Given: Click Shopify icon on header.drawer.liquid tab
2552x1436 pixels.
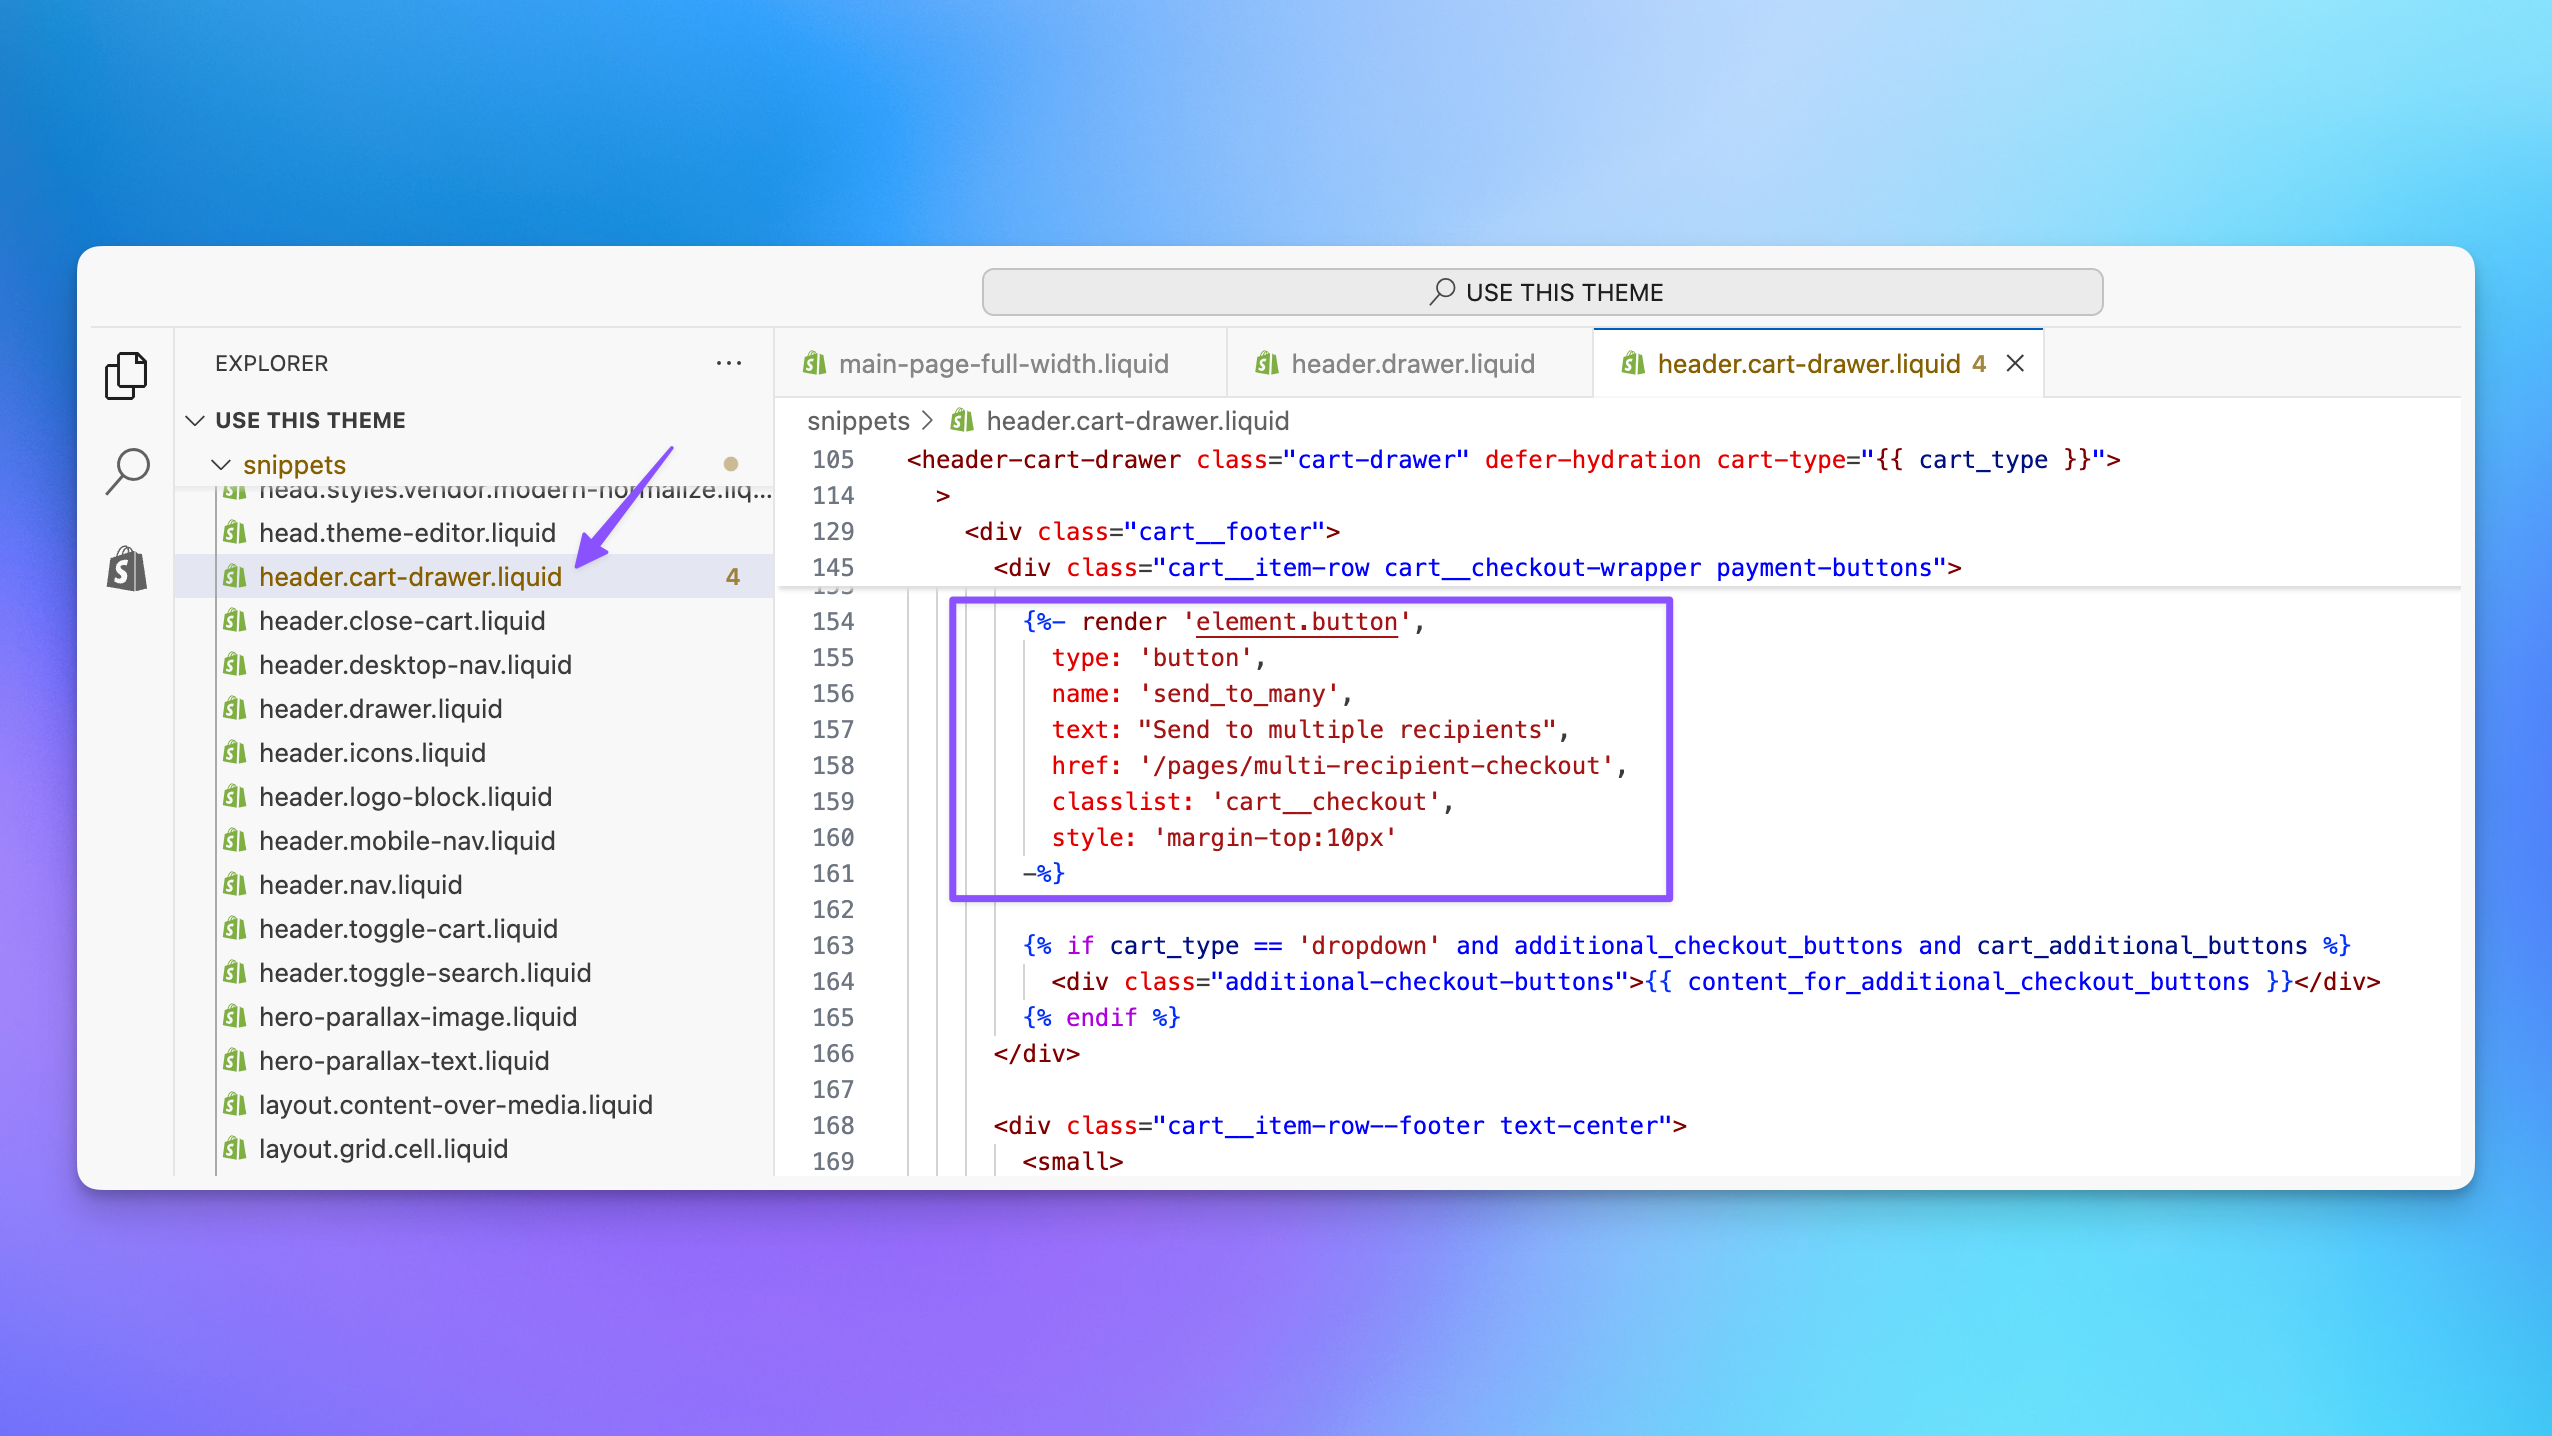Looking at the screenshot, I should coord(1267,363).
